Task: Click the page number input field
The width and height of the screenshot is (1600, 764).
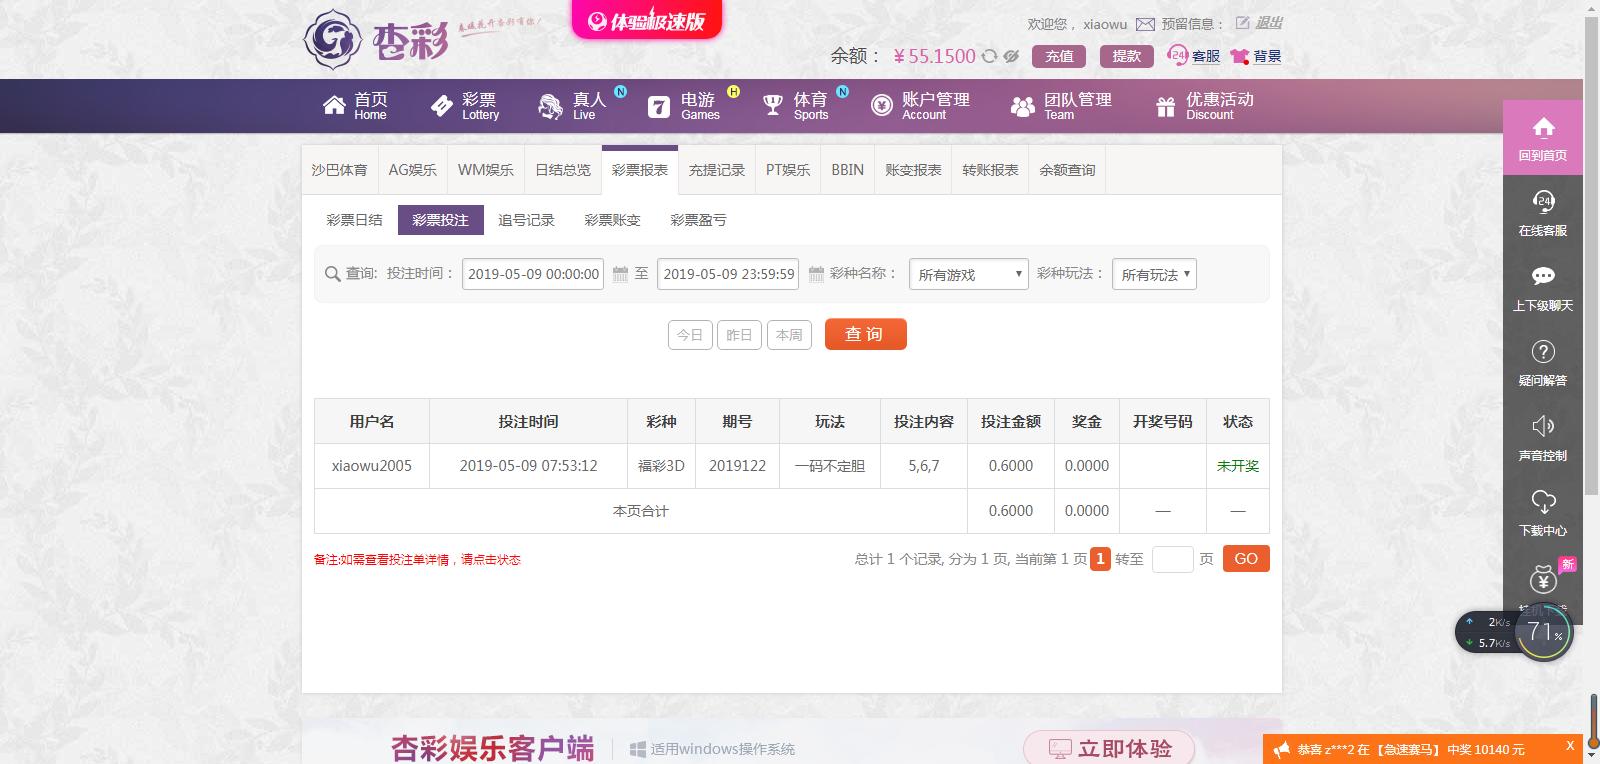Action: point(1172,559)
